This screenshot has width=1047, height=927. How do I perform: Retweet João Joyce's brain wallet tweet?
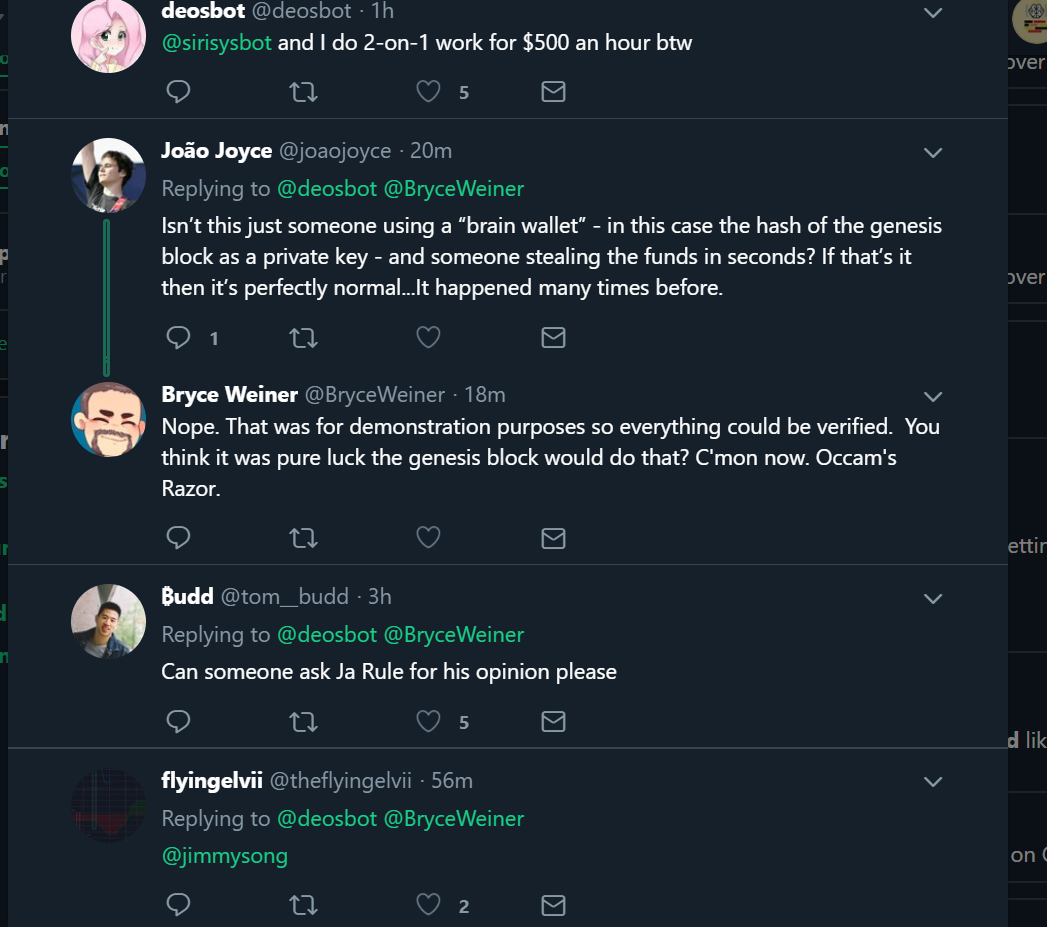[303, 338]
